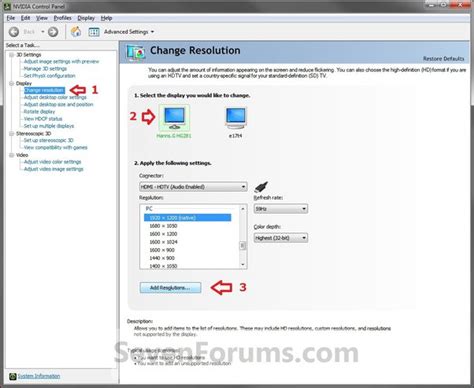Collapse the Display tree node
The width and height of the screenshot is (474, 388).
point(12,83)
